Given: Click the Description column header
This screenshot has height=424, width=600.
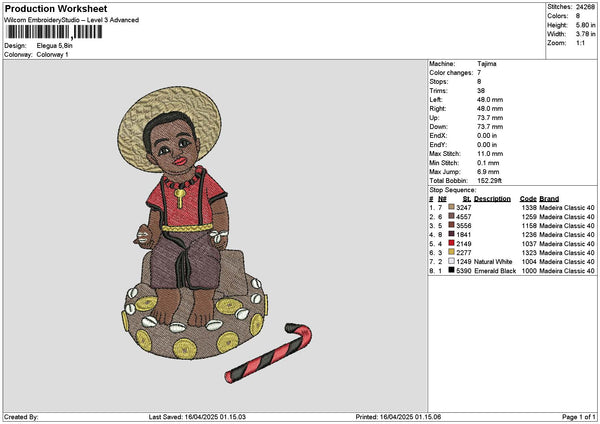Looking at the screenshot, I should (x=492, y=199).
